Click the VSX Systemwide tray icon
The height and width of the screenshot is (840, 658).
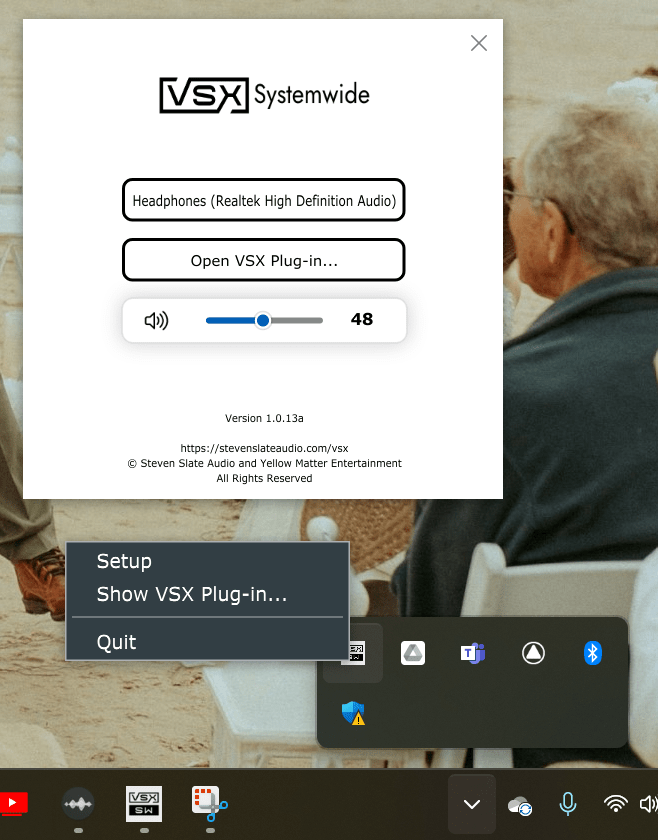coord(356,653)
